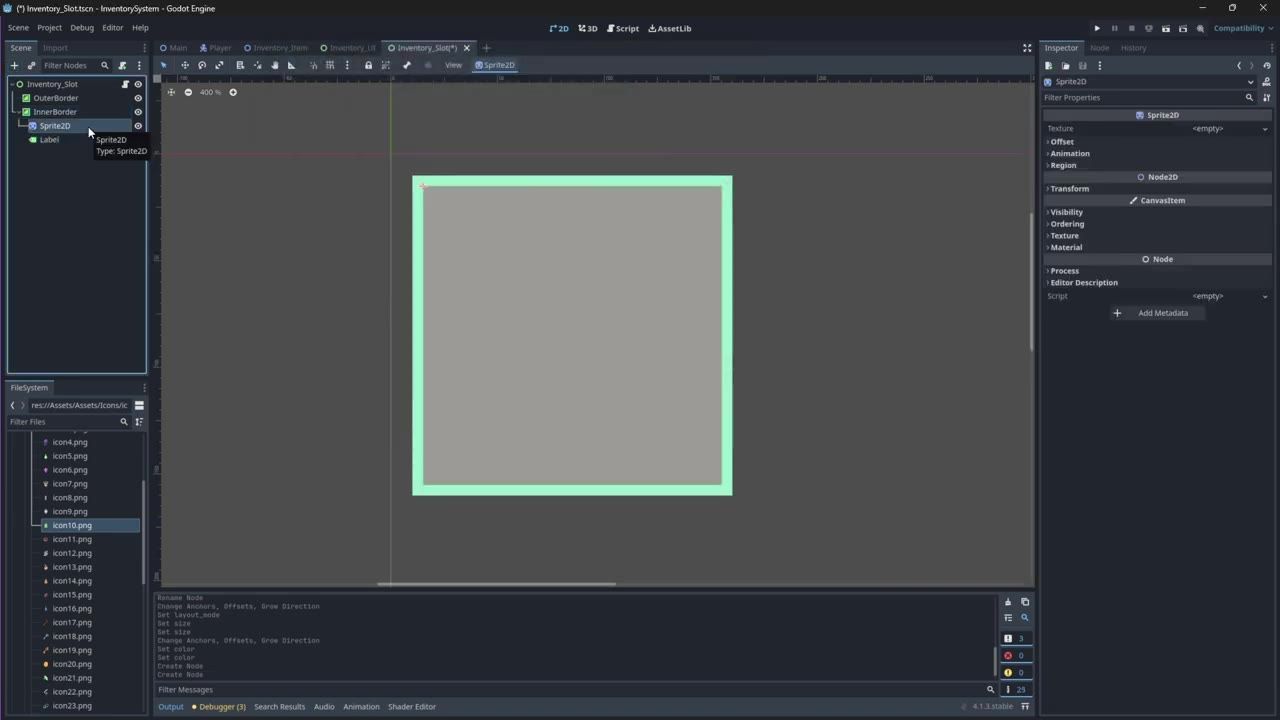The image size is (1280, 720).
Task: Copy the output log selection
Action: coord(1025,602)
